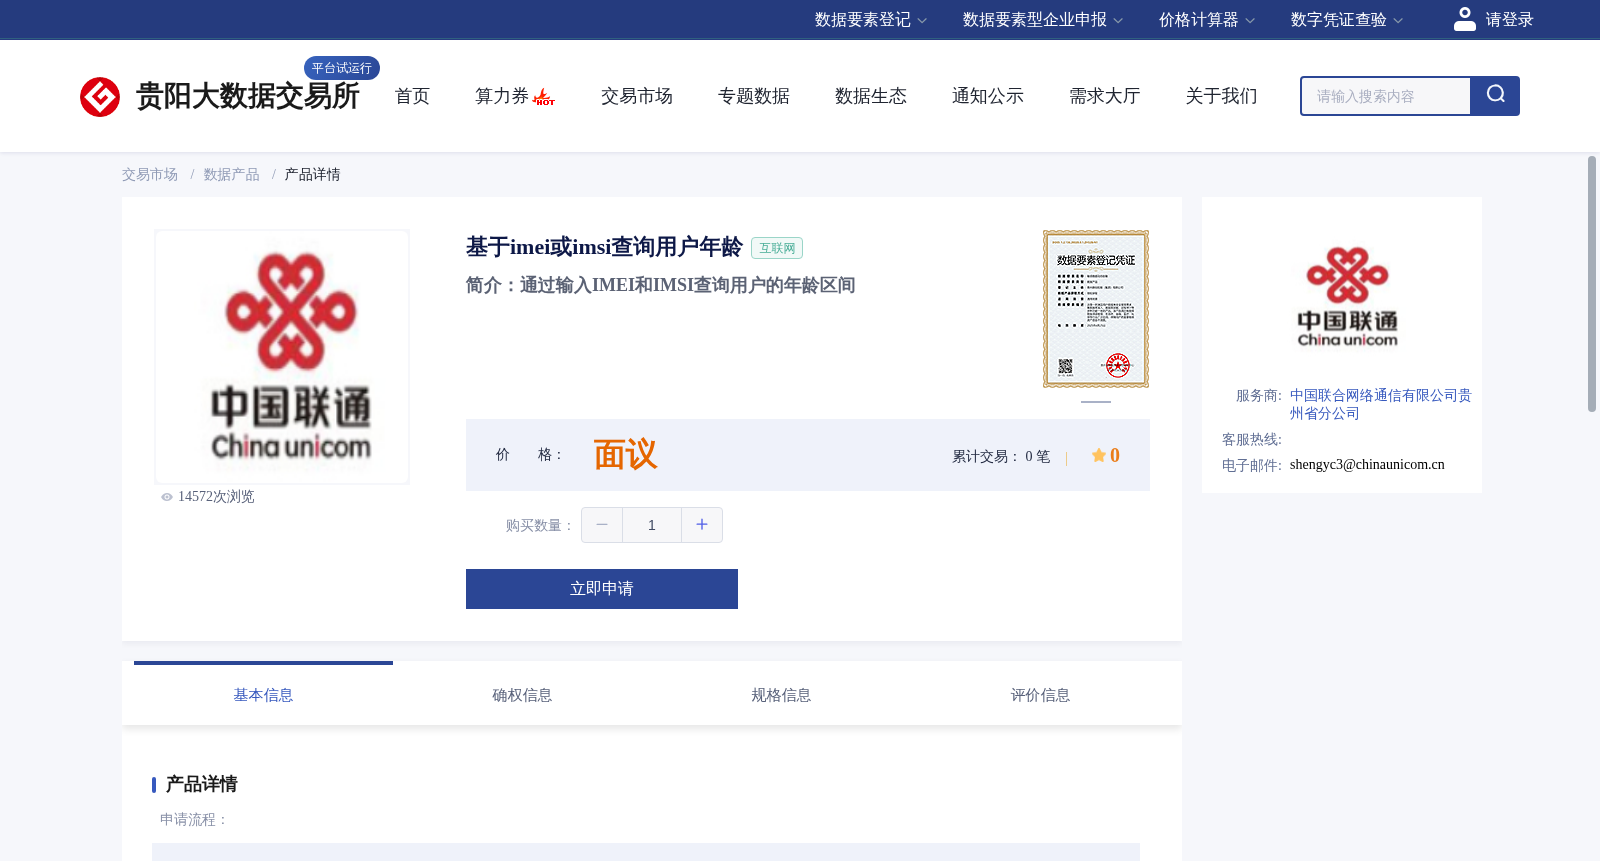The height and width of the screenshot is (861, 1600).
Task: Expand the 数据要素登记 dropdown
Action: pos(871,20)
